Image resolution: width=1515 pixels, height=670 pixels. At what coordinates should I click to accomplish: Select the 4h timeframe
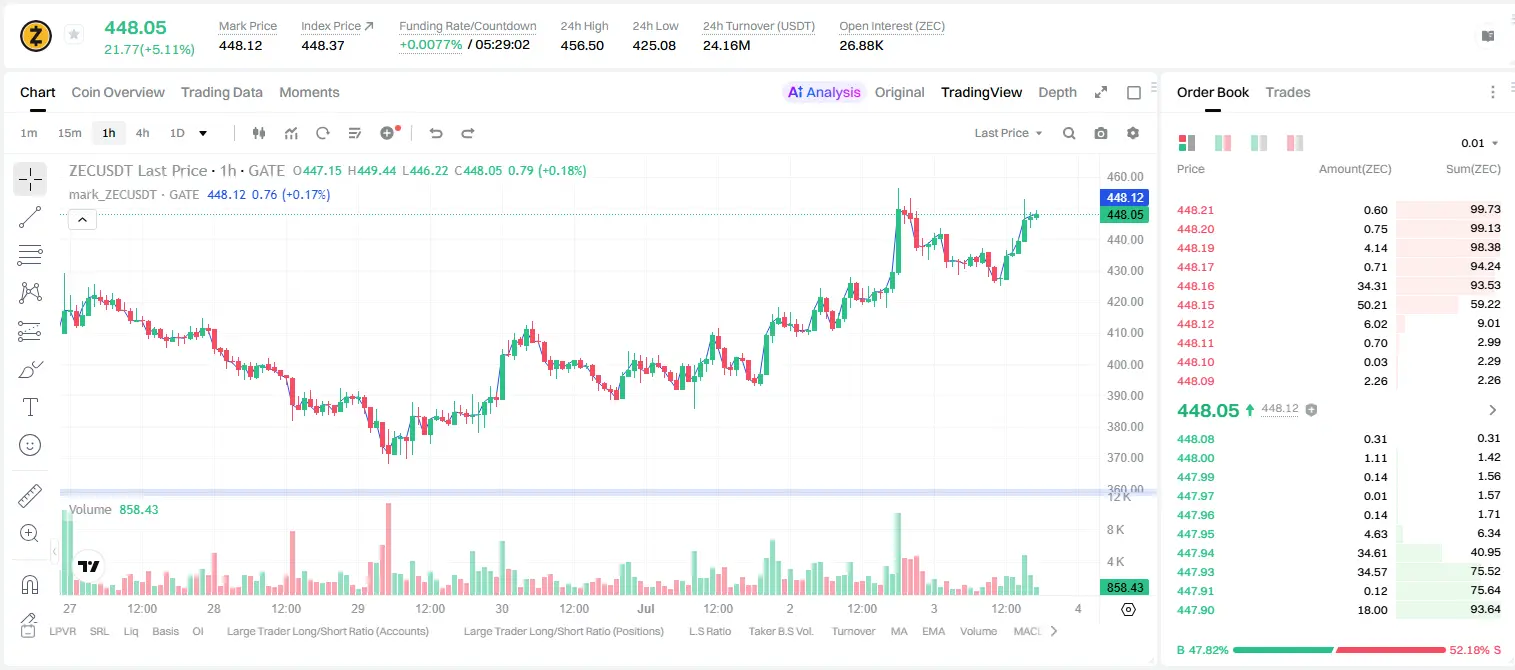click(143, 133)
